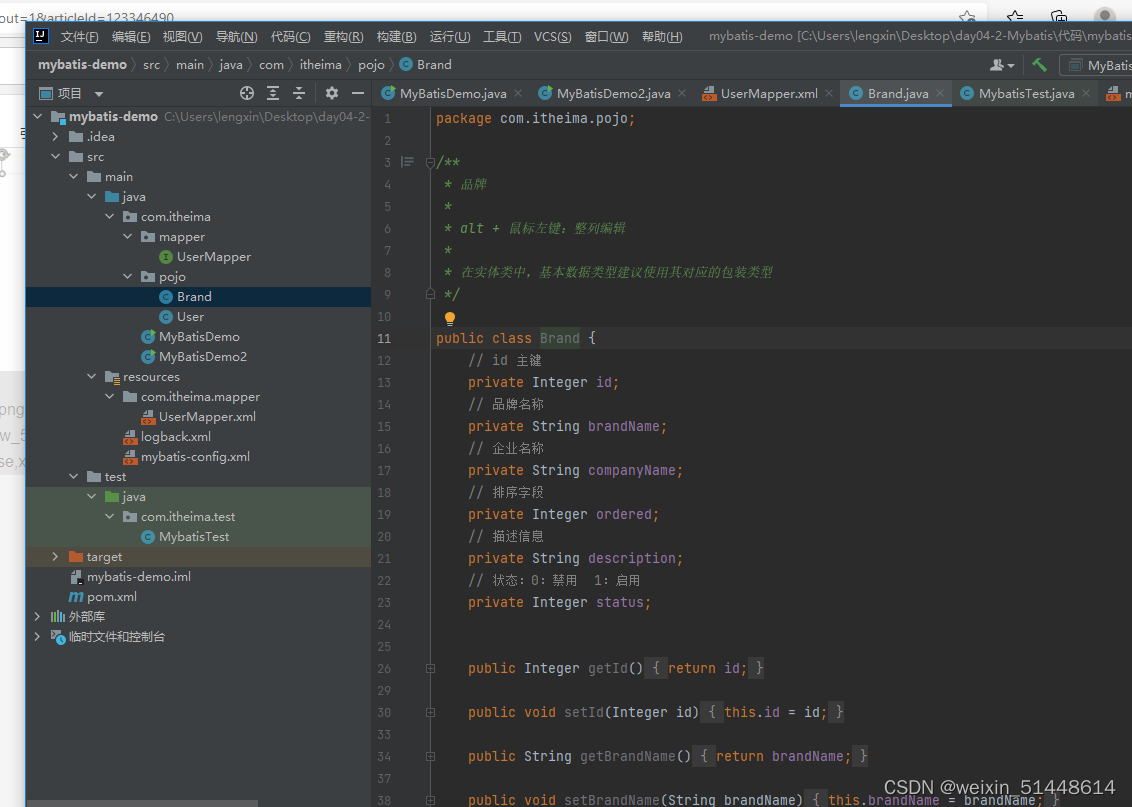1132x807 pixels.
Task: Select pom.xml in project tree
Action: pyautogui.click(x=103, y=597)
